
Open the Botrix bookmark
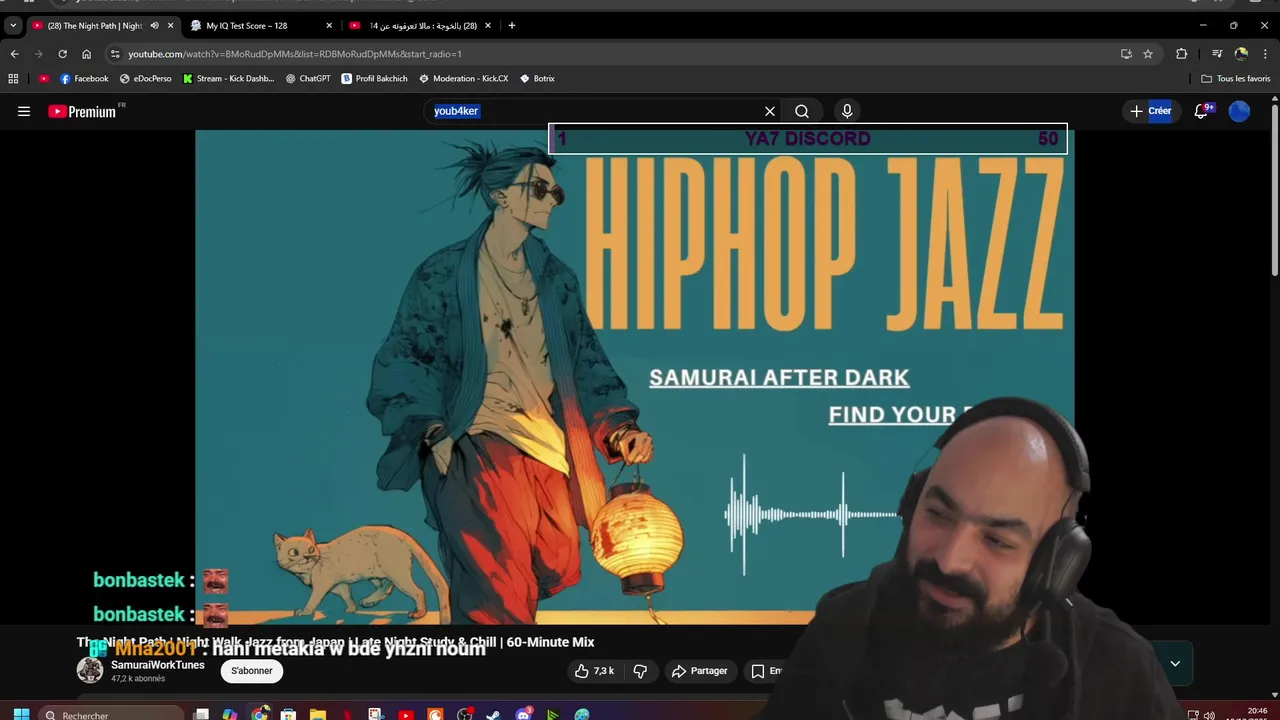tap(537, 79)
